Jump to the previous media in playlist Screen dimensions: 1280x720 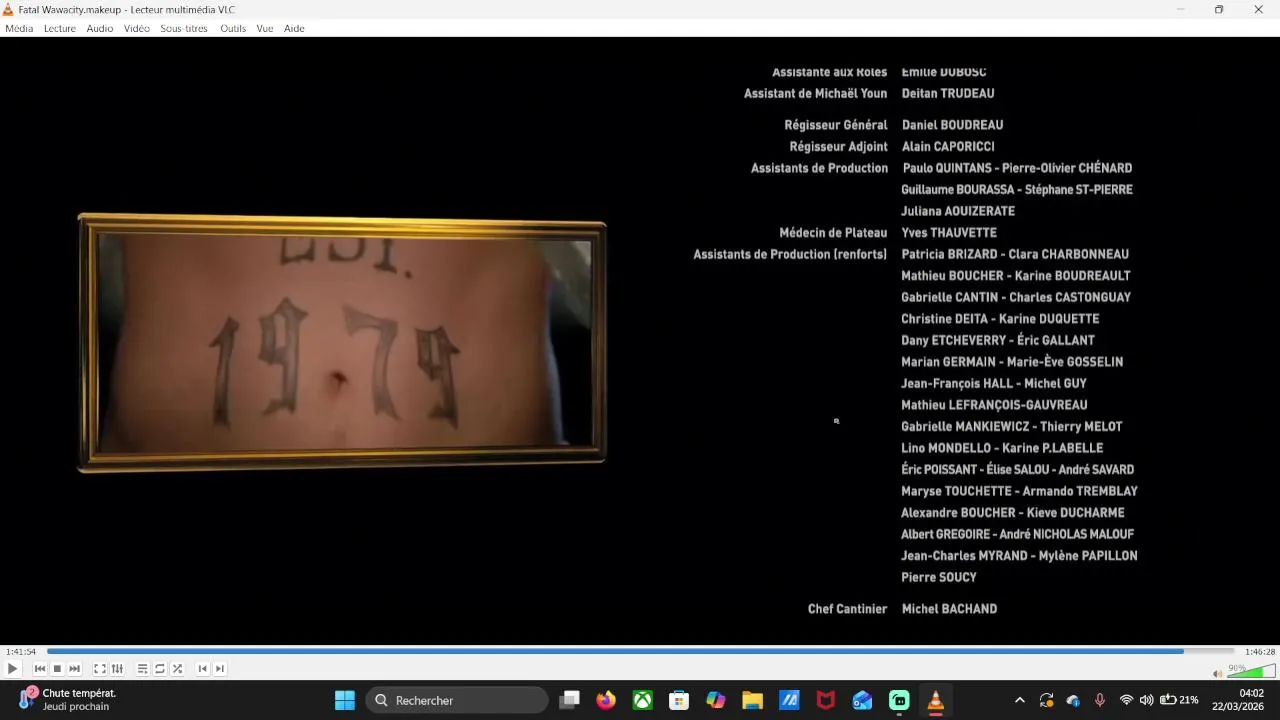(x=40, y=669)
